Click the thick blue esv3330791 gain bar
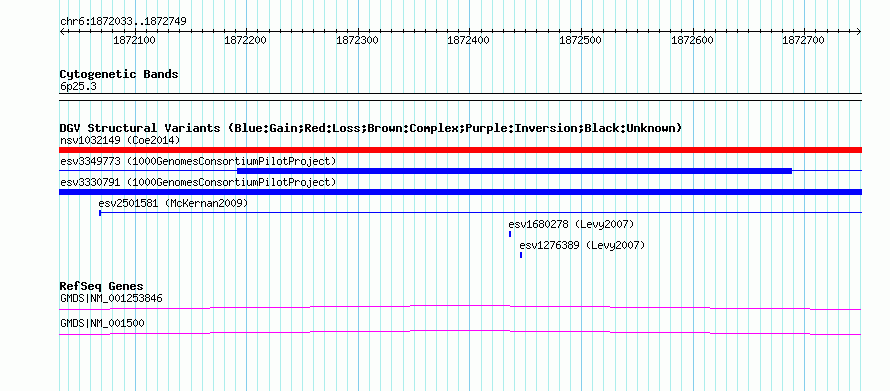Image resolution: width=890 pixels, height=391 pixels. (460, 192)
